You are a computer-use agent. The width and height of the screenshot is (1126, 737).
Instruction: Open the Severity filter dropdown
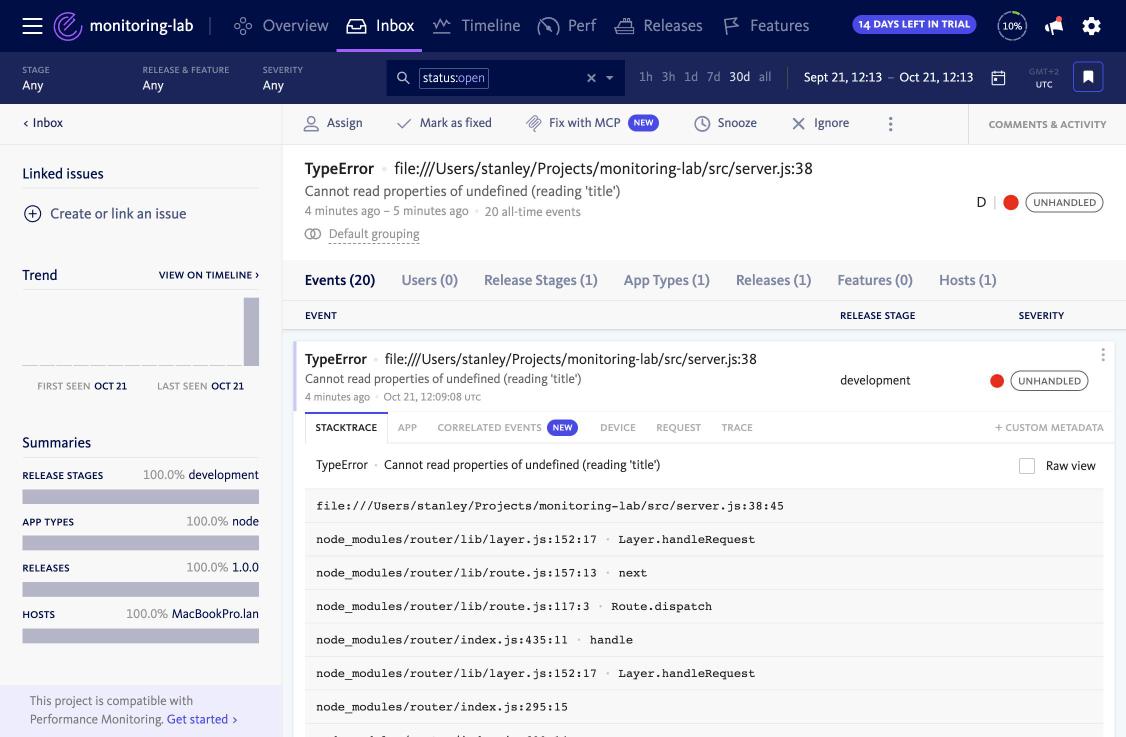(x=283, y=78)
